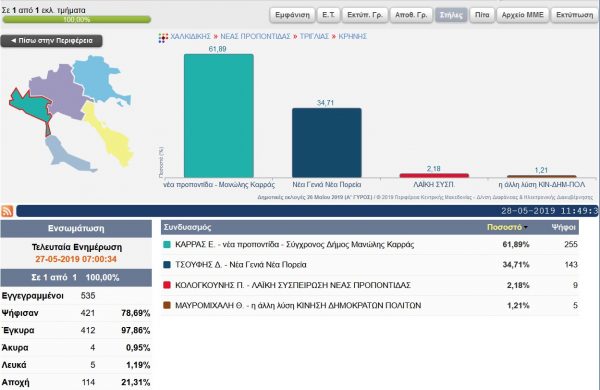
Task: Sort by Ποσοστό column arrow
Action: coord(526,227)
